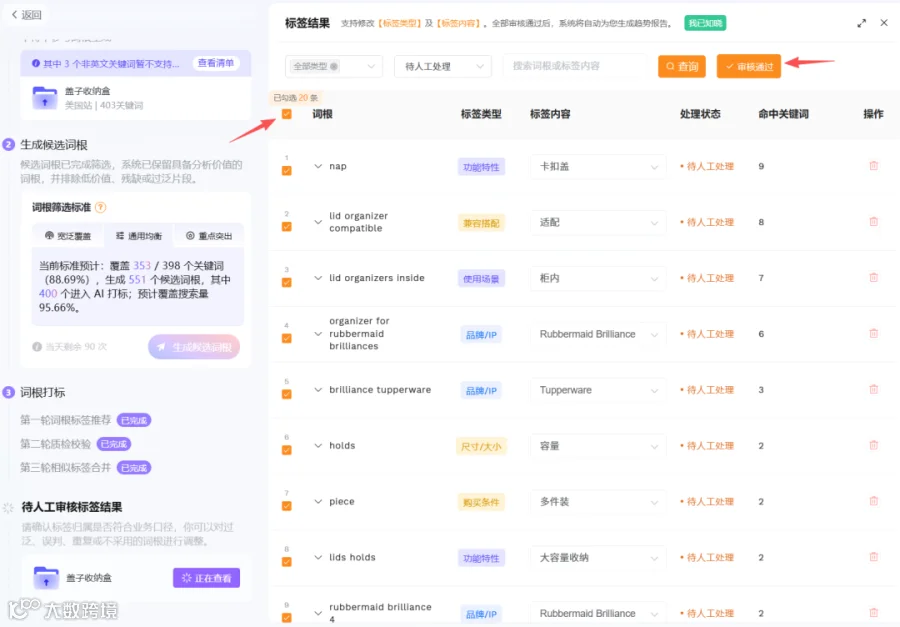This screenshot has width=900, height=627.
Task: Uncheck the organizer for rubbermaid brilliances checkbox
Action: pyautogui.click(x=286, y=338)
